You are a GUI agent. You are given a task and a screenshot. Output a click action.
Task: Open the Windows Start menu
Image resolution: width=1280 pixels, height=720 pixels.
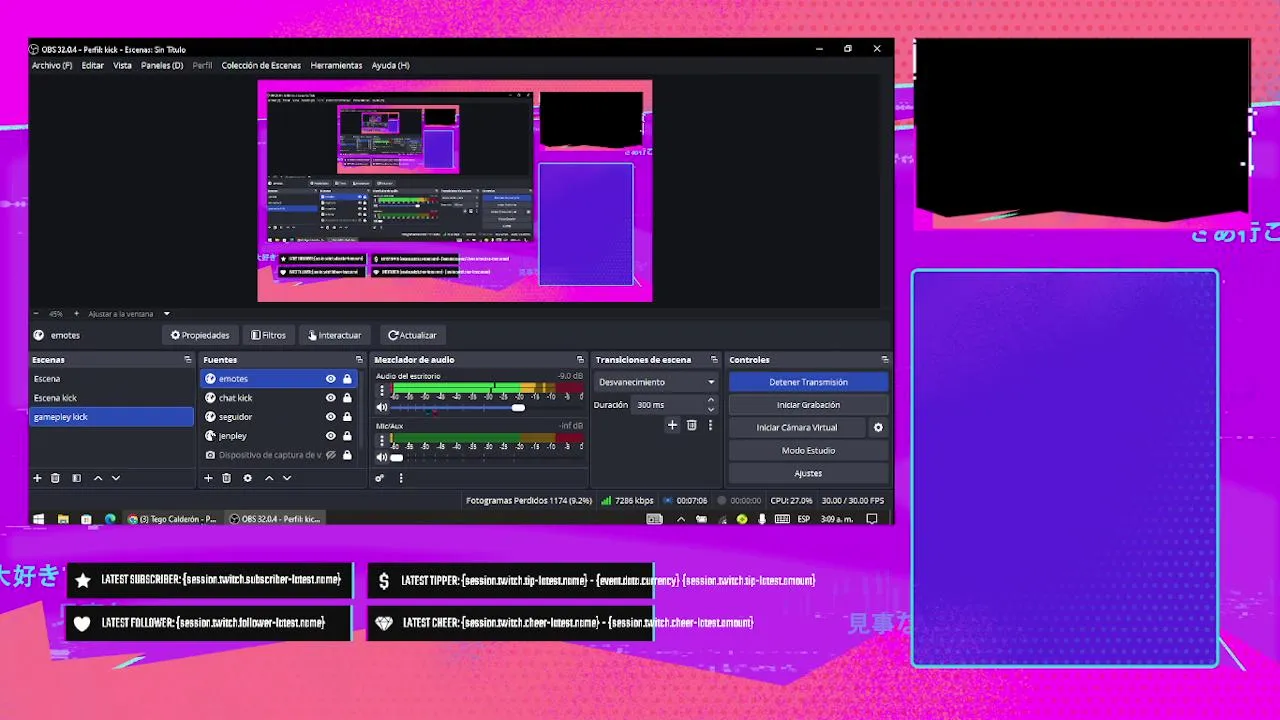point(39,519)
